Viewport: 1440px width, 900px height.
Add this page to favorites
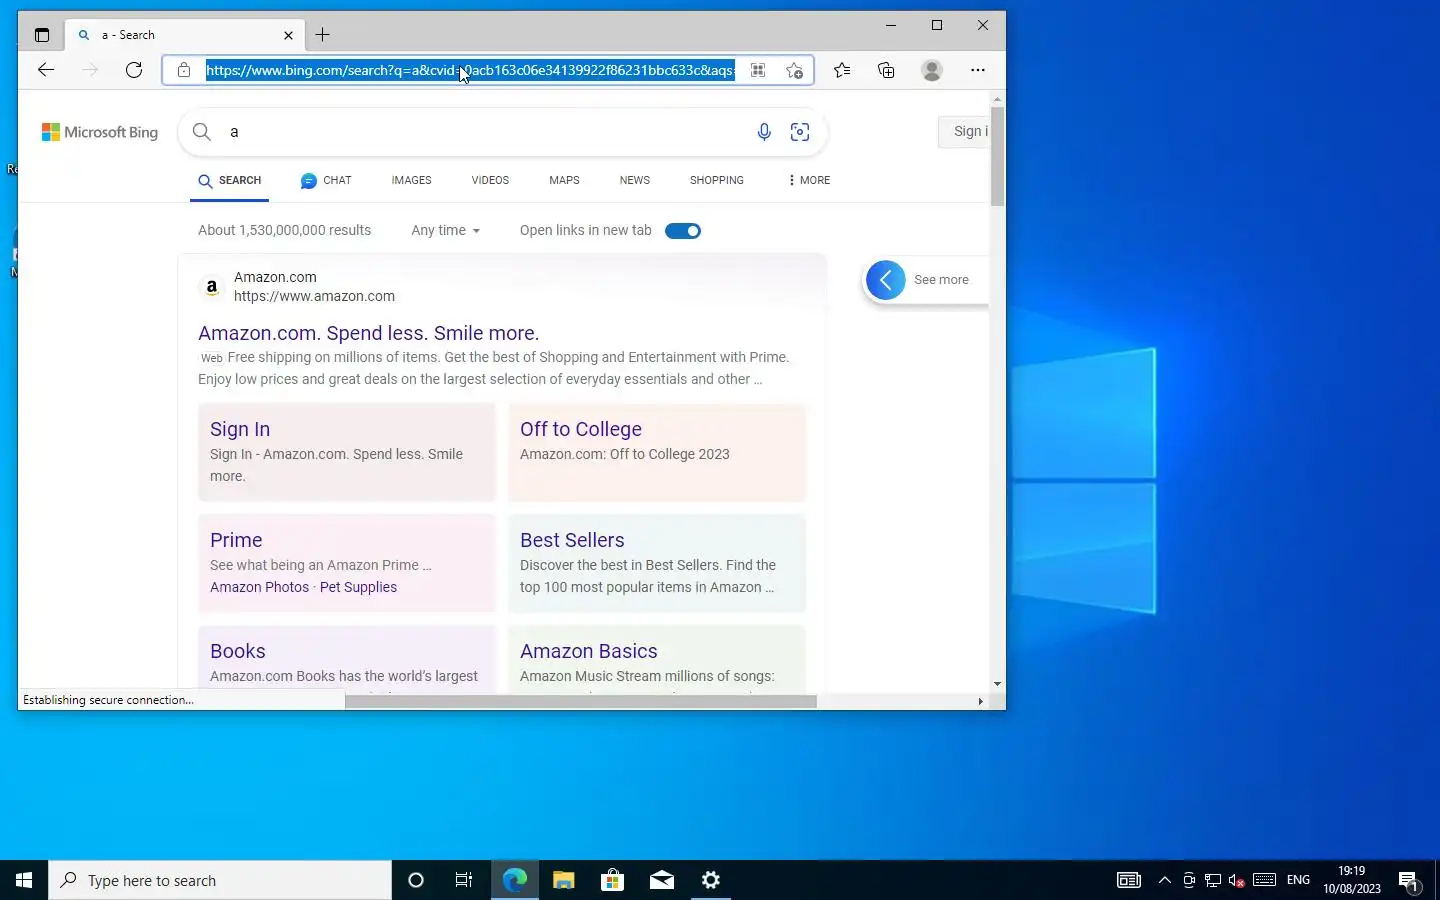[794, 70]
